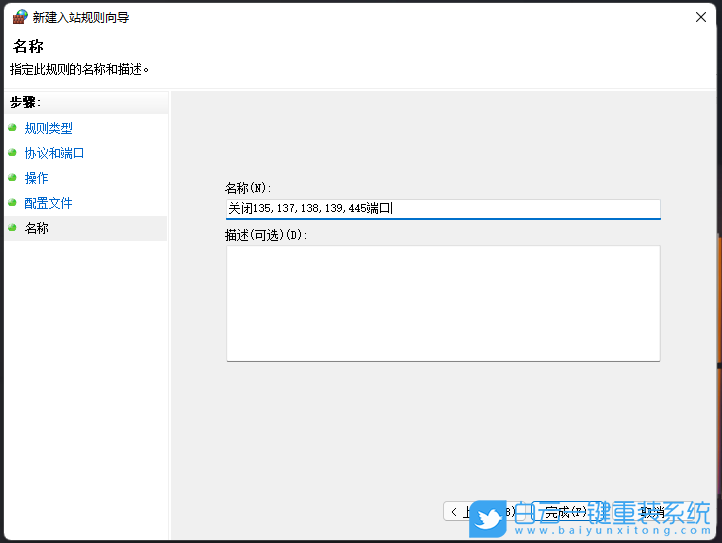Image resolution: width=722 pixels, height=543 pixels.
Task: Click green bullet beside 名称 step
Action: 12,228
